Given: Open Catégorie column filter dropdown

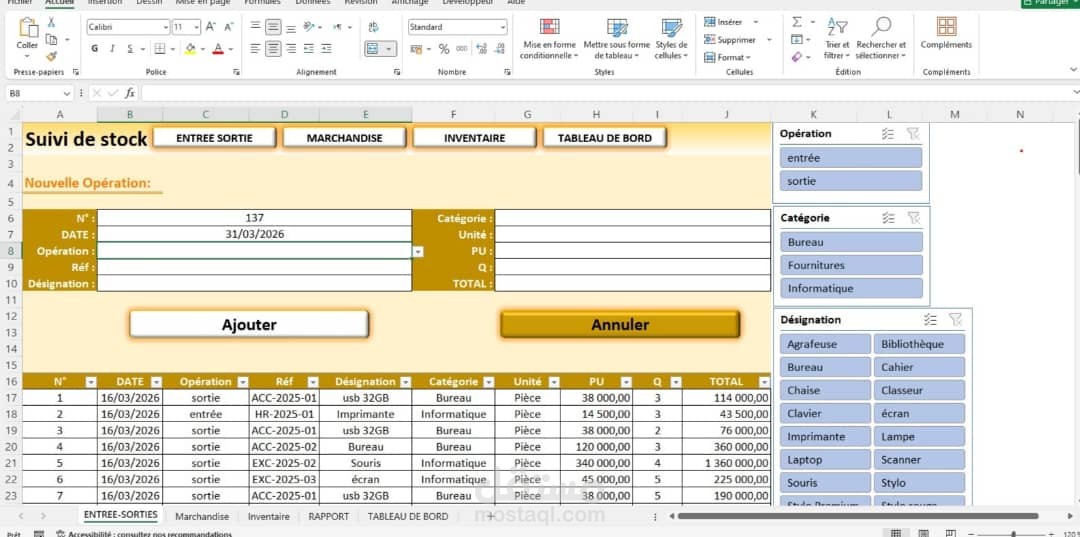Looking at the screenshot, I should (x=488, y=382).
